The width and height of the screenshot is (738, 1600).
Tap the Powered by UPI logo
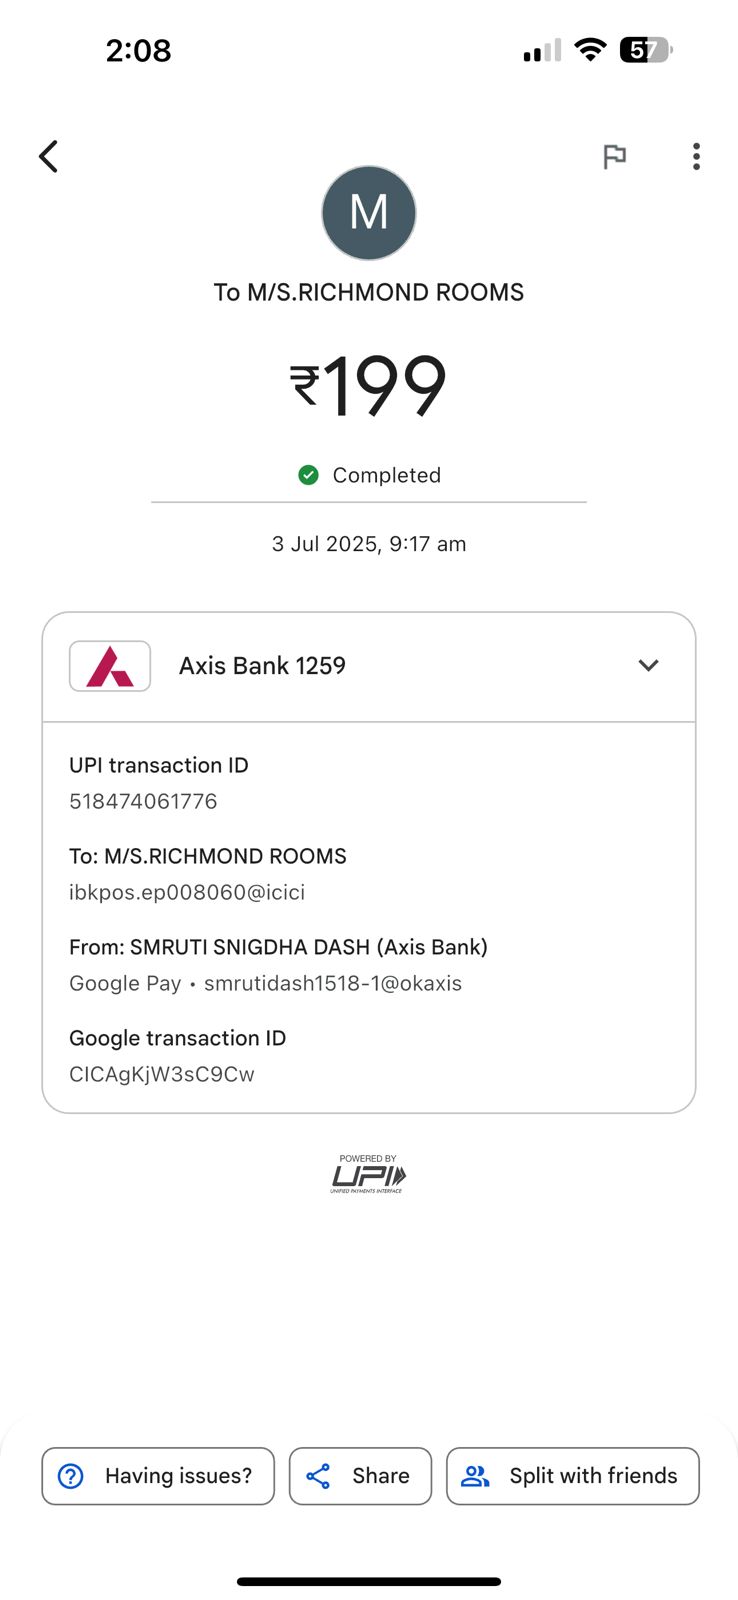click(368, 1174)
